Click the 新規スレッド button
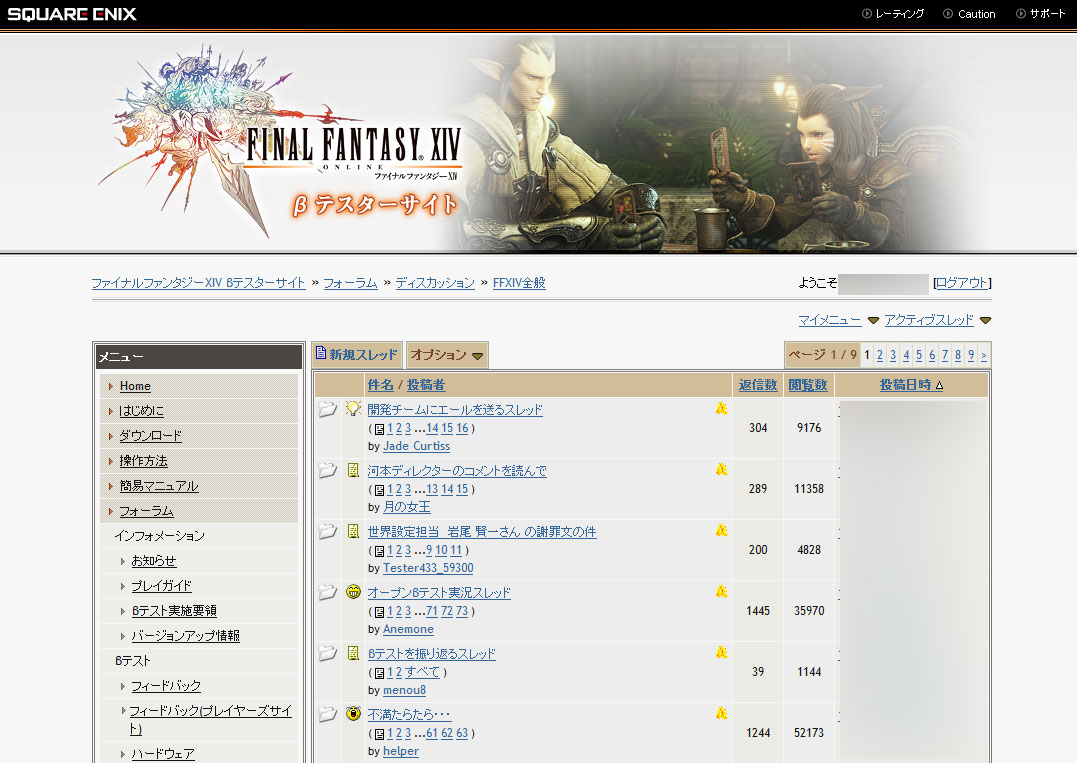1077x763 pixels. 356,354
